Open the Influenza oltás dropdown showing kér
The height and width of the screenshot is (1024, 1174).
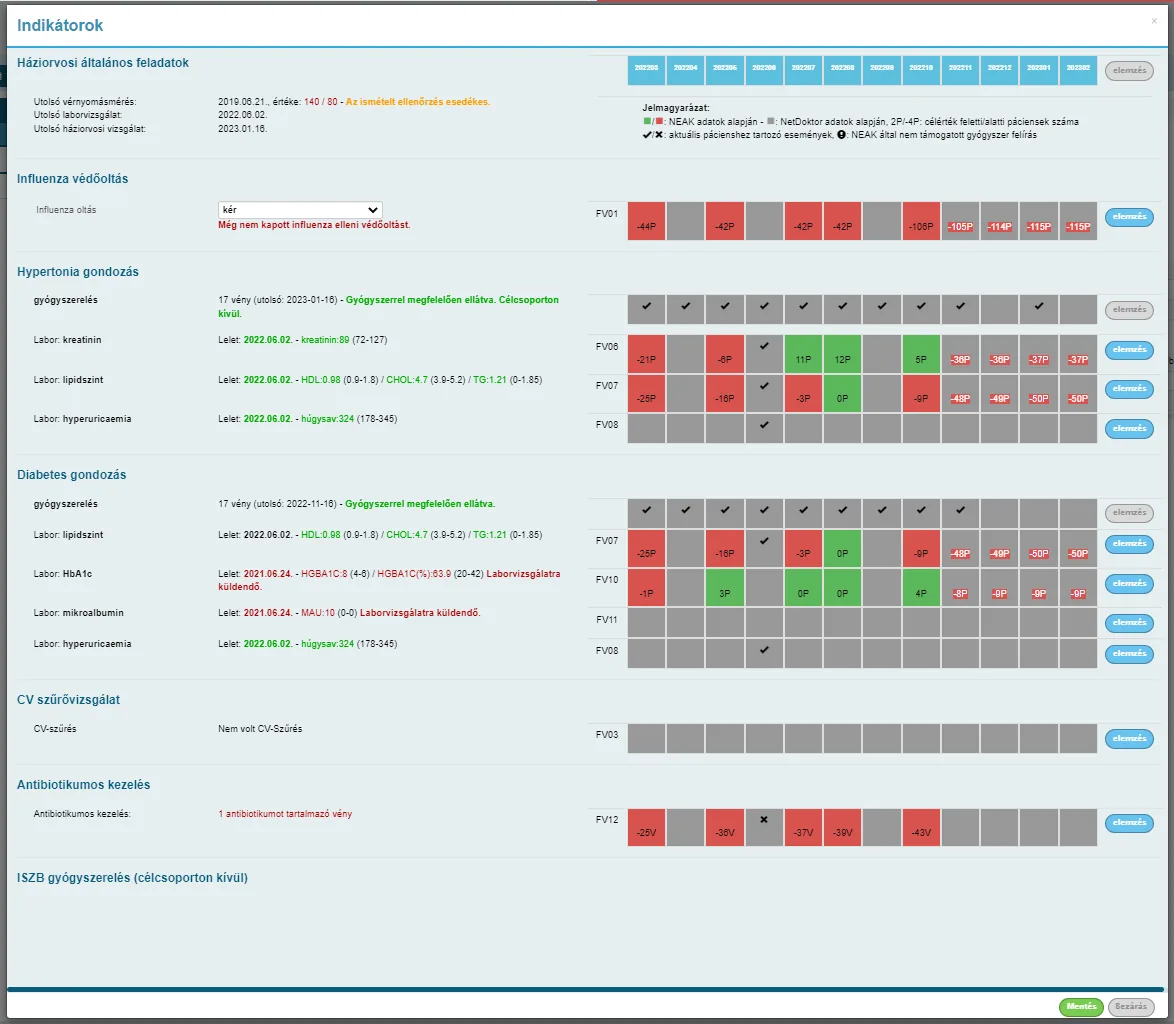(300, 210)
